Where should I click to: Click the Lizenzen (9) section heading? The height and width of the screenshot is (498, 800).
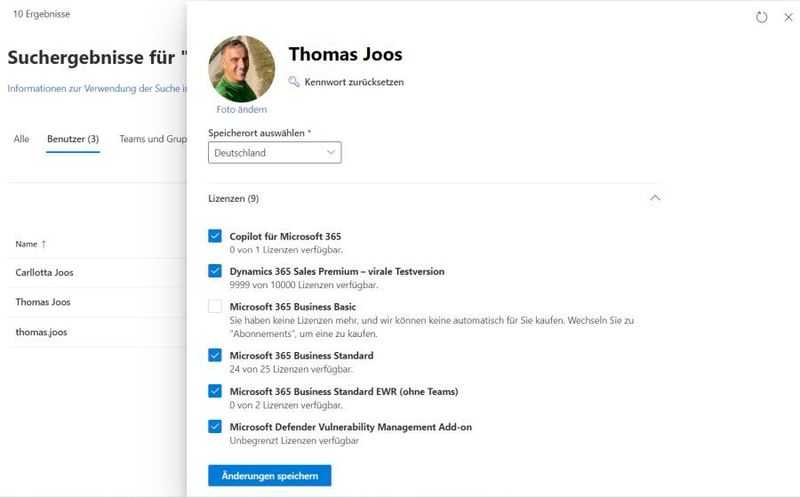coord(233,198)
